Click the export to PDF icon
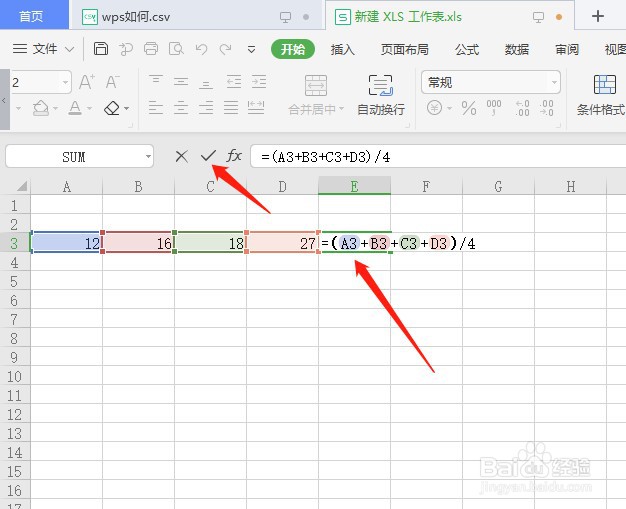This screenshot has height=509, width=626. (x=126, y=49)
